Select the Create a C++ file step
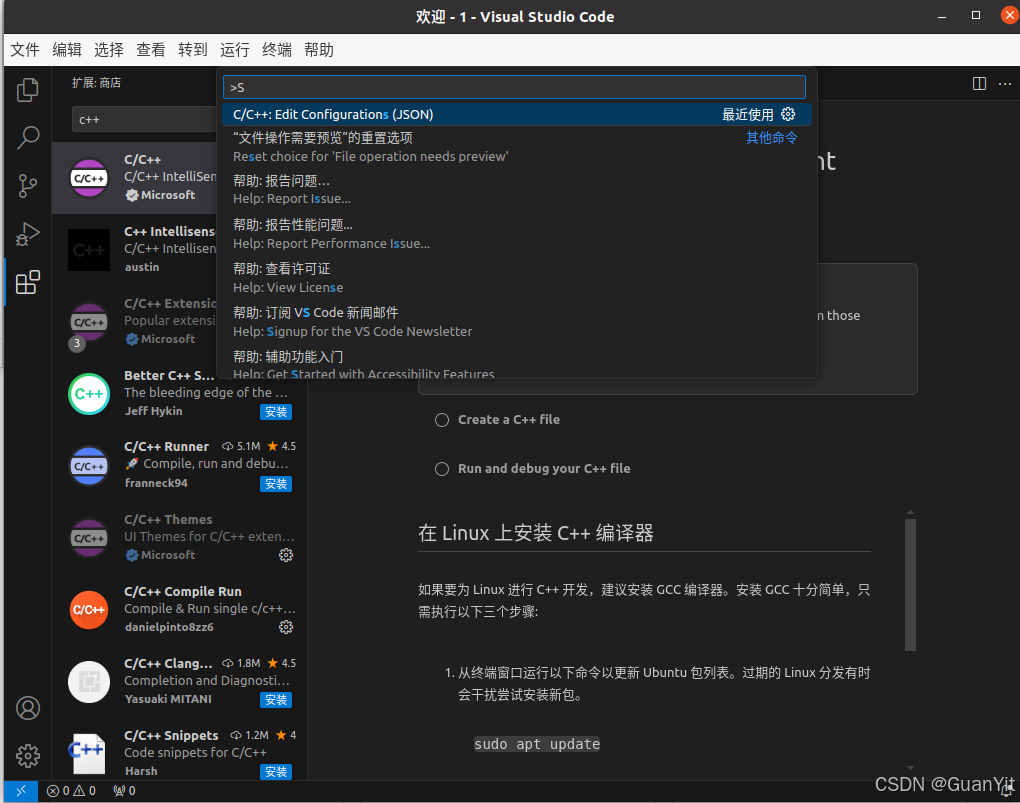 509,420
